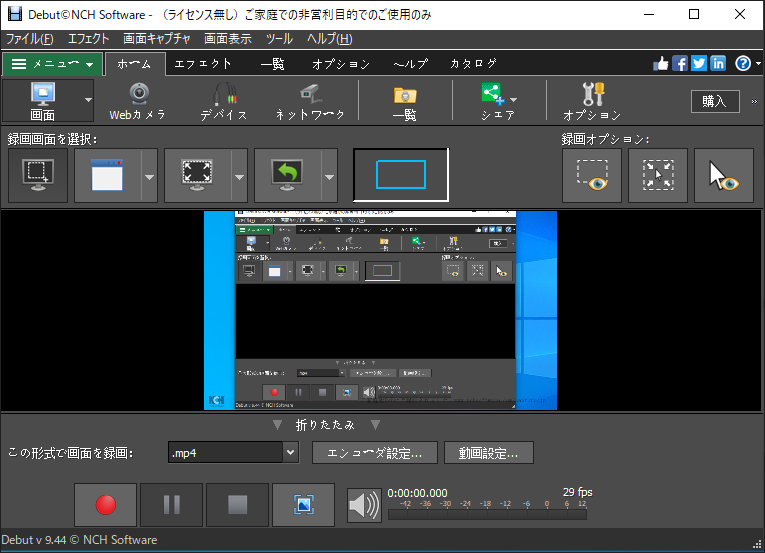This screenshot has width=765, height=553.
Task: Select the window capture mode
Action: click(107, 176)
